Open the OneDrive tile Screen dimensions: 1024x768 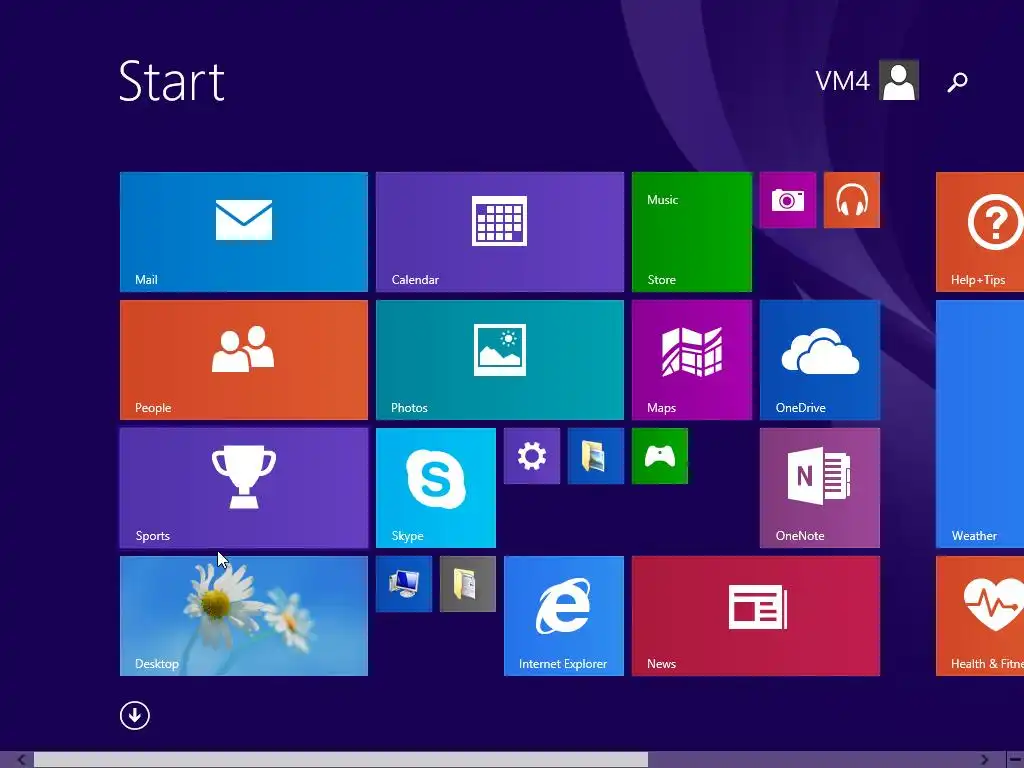pos(820,360)
